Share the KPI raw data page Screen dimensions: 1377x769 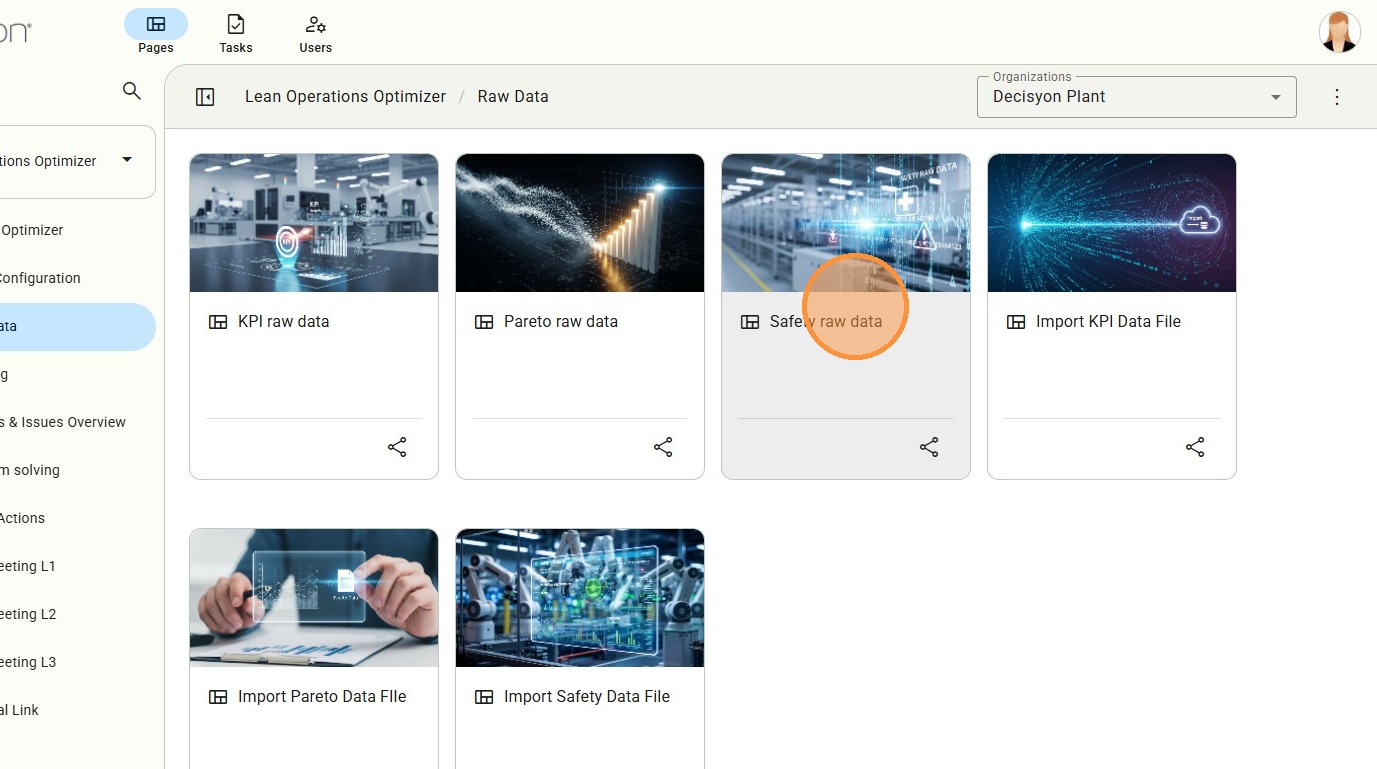397,447
